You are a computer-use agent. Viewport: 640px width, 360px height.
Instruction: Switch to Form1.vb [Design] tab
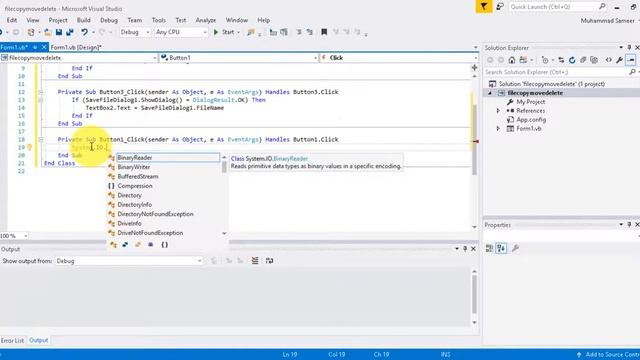click(76, 47)
